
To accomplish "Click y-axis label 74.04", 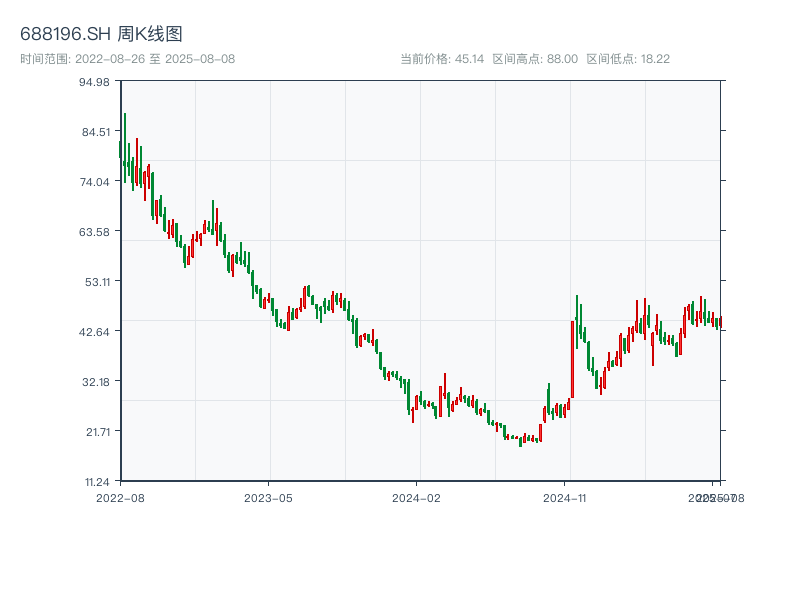I will point(95,182).
